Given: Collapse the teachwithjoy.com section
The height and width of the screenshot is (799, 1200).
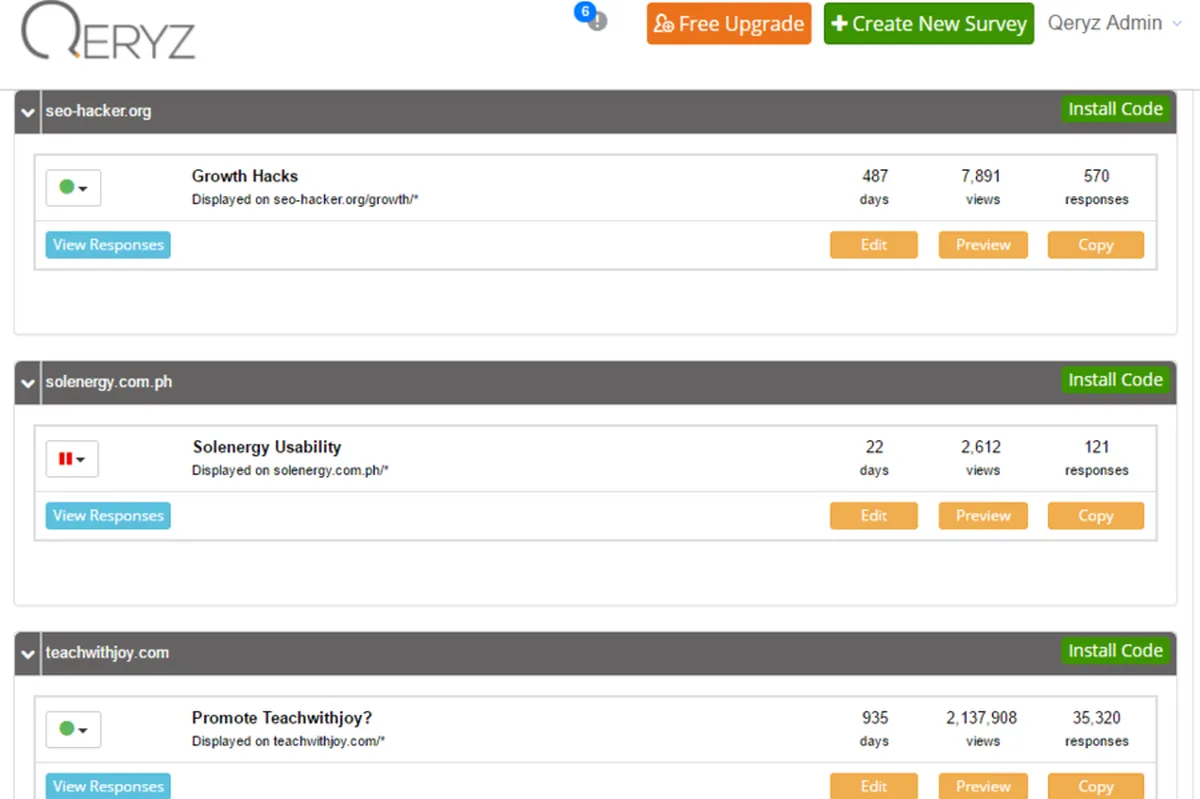Looking at the screenshot, I should point(28,654).
